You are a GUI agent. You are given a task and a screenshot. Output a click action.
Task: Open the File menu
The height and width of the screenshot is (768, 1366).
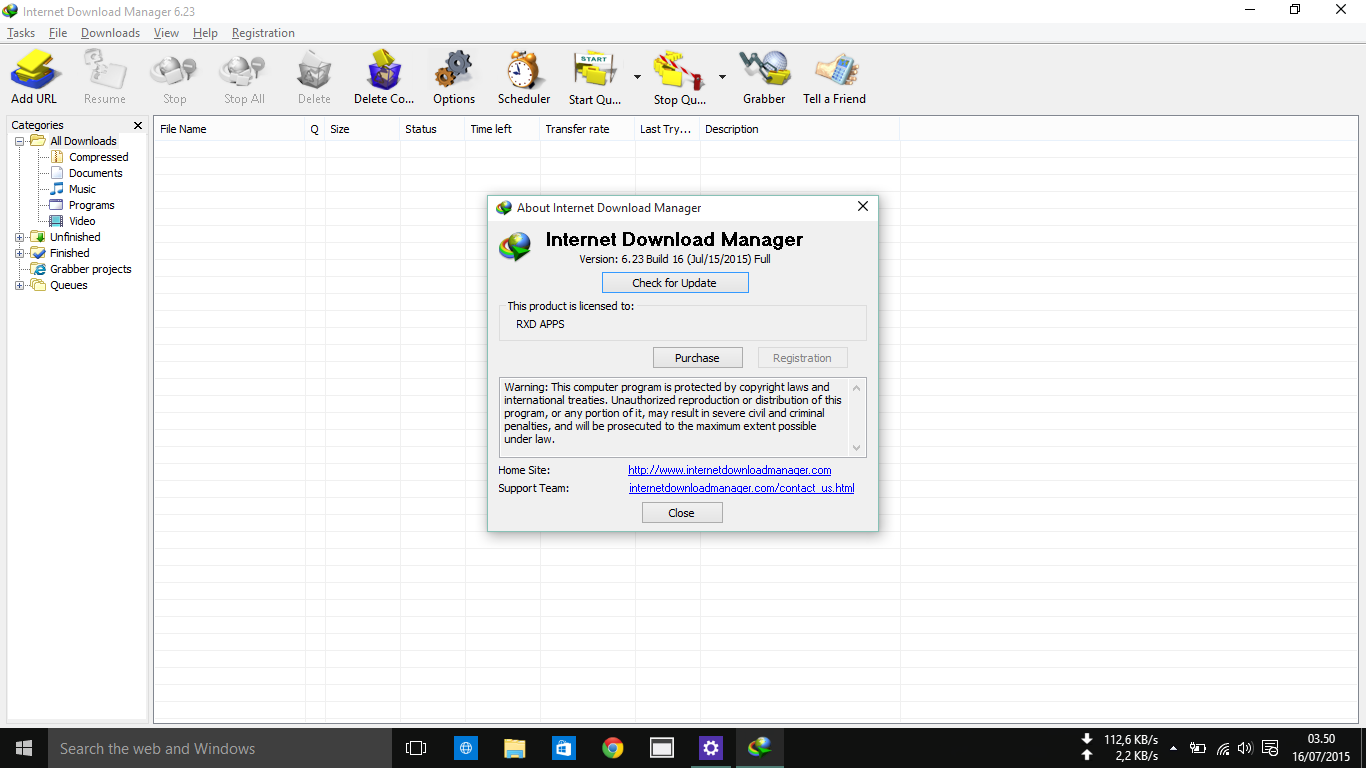(x=58, y=33)
